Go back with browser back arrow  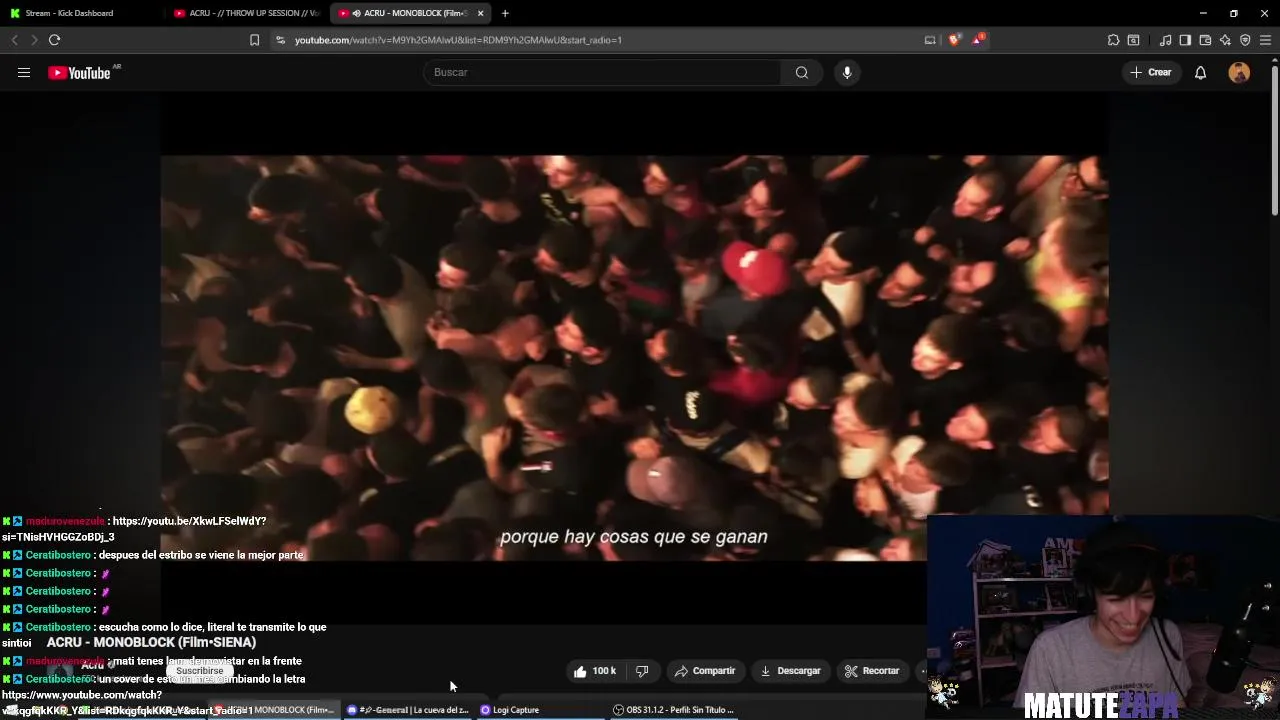(14, 40)
